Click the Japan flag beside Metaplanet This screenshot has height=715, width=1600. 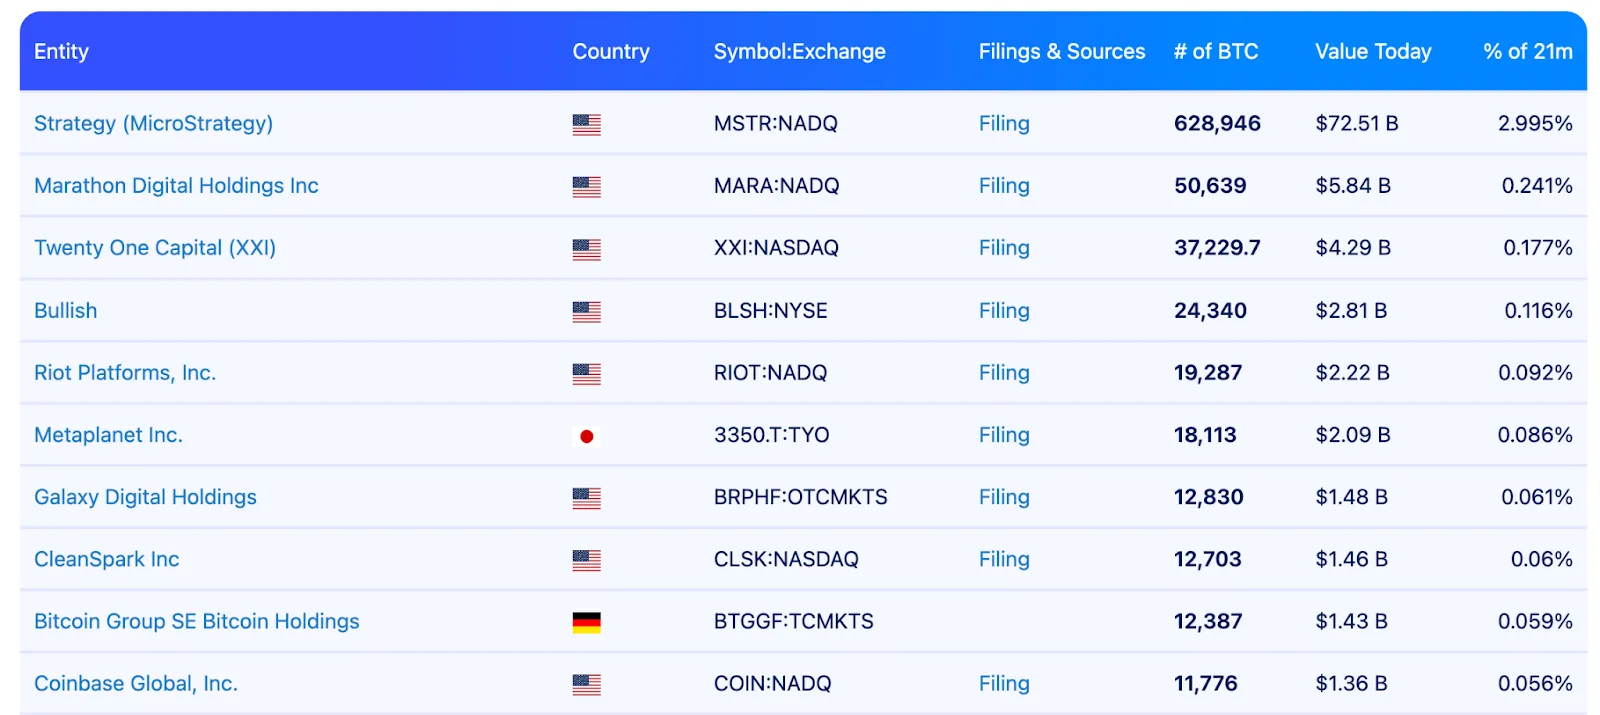[586, 436]
